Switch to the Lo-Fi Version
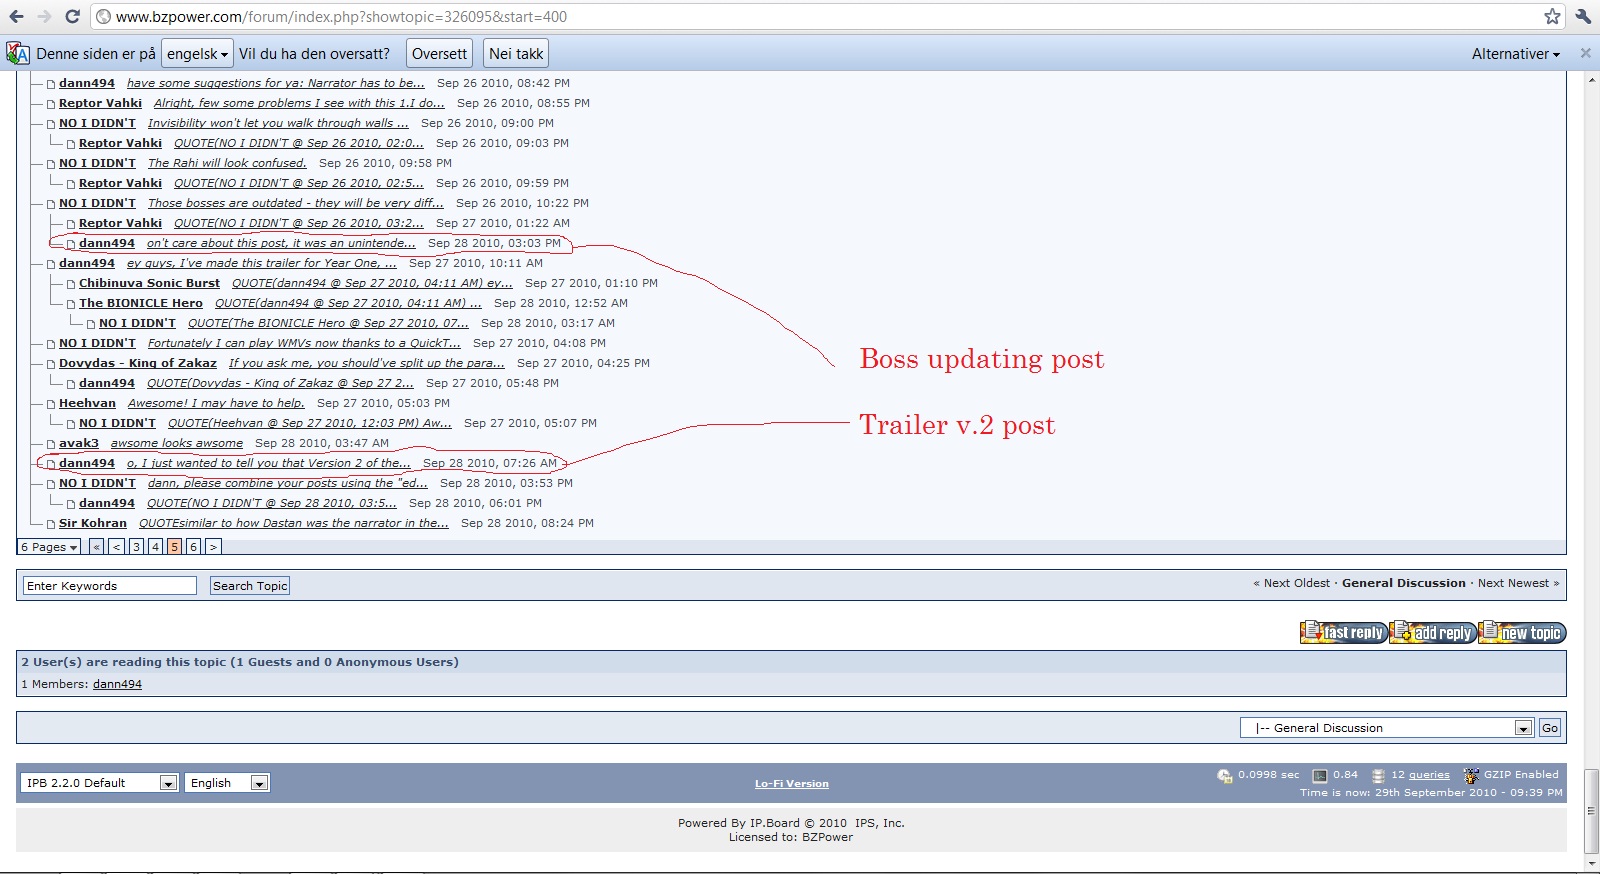1600x874 pixels. point(792,784)
